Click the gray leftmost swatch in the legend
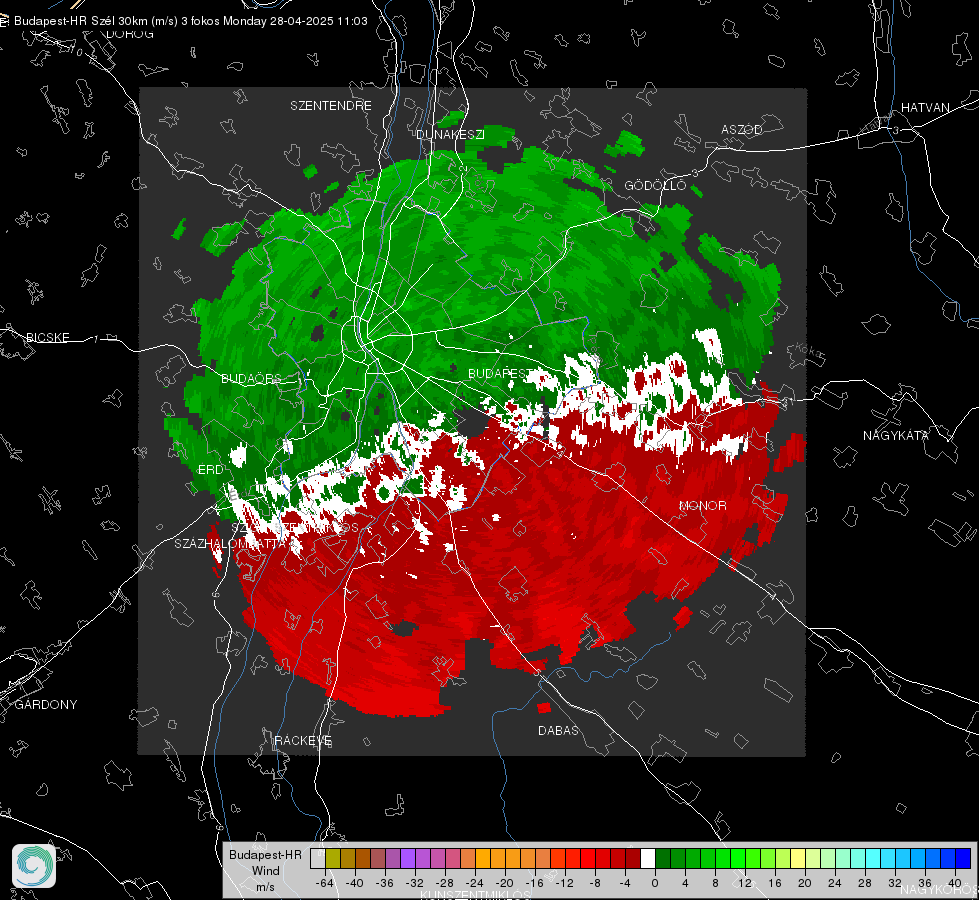979x900 pixels. [318, 858]
